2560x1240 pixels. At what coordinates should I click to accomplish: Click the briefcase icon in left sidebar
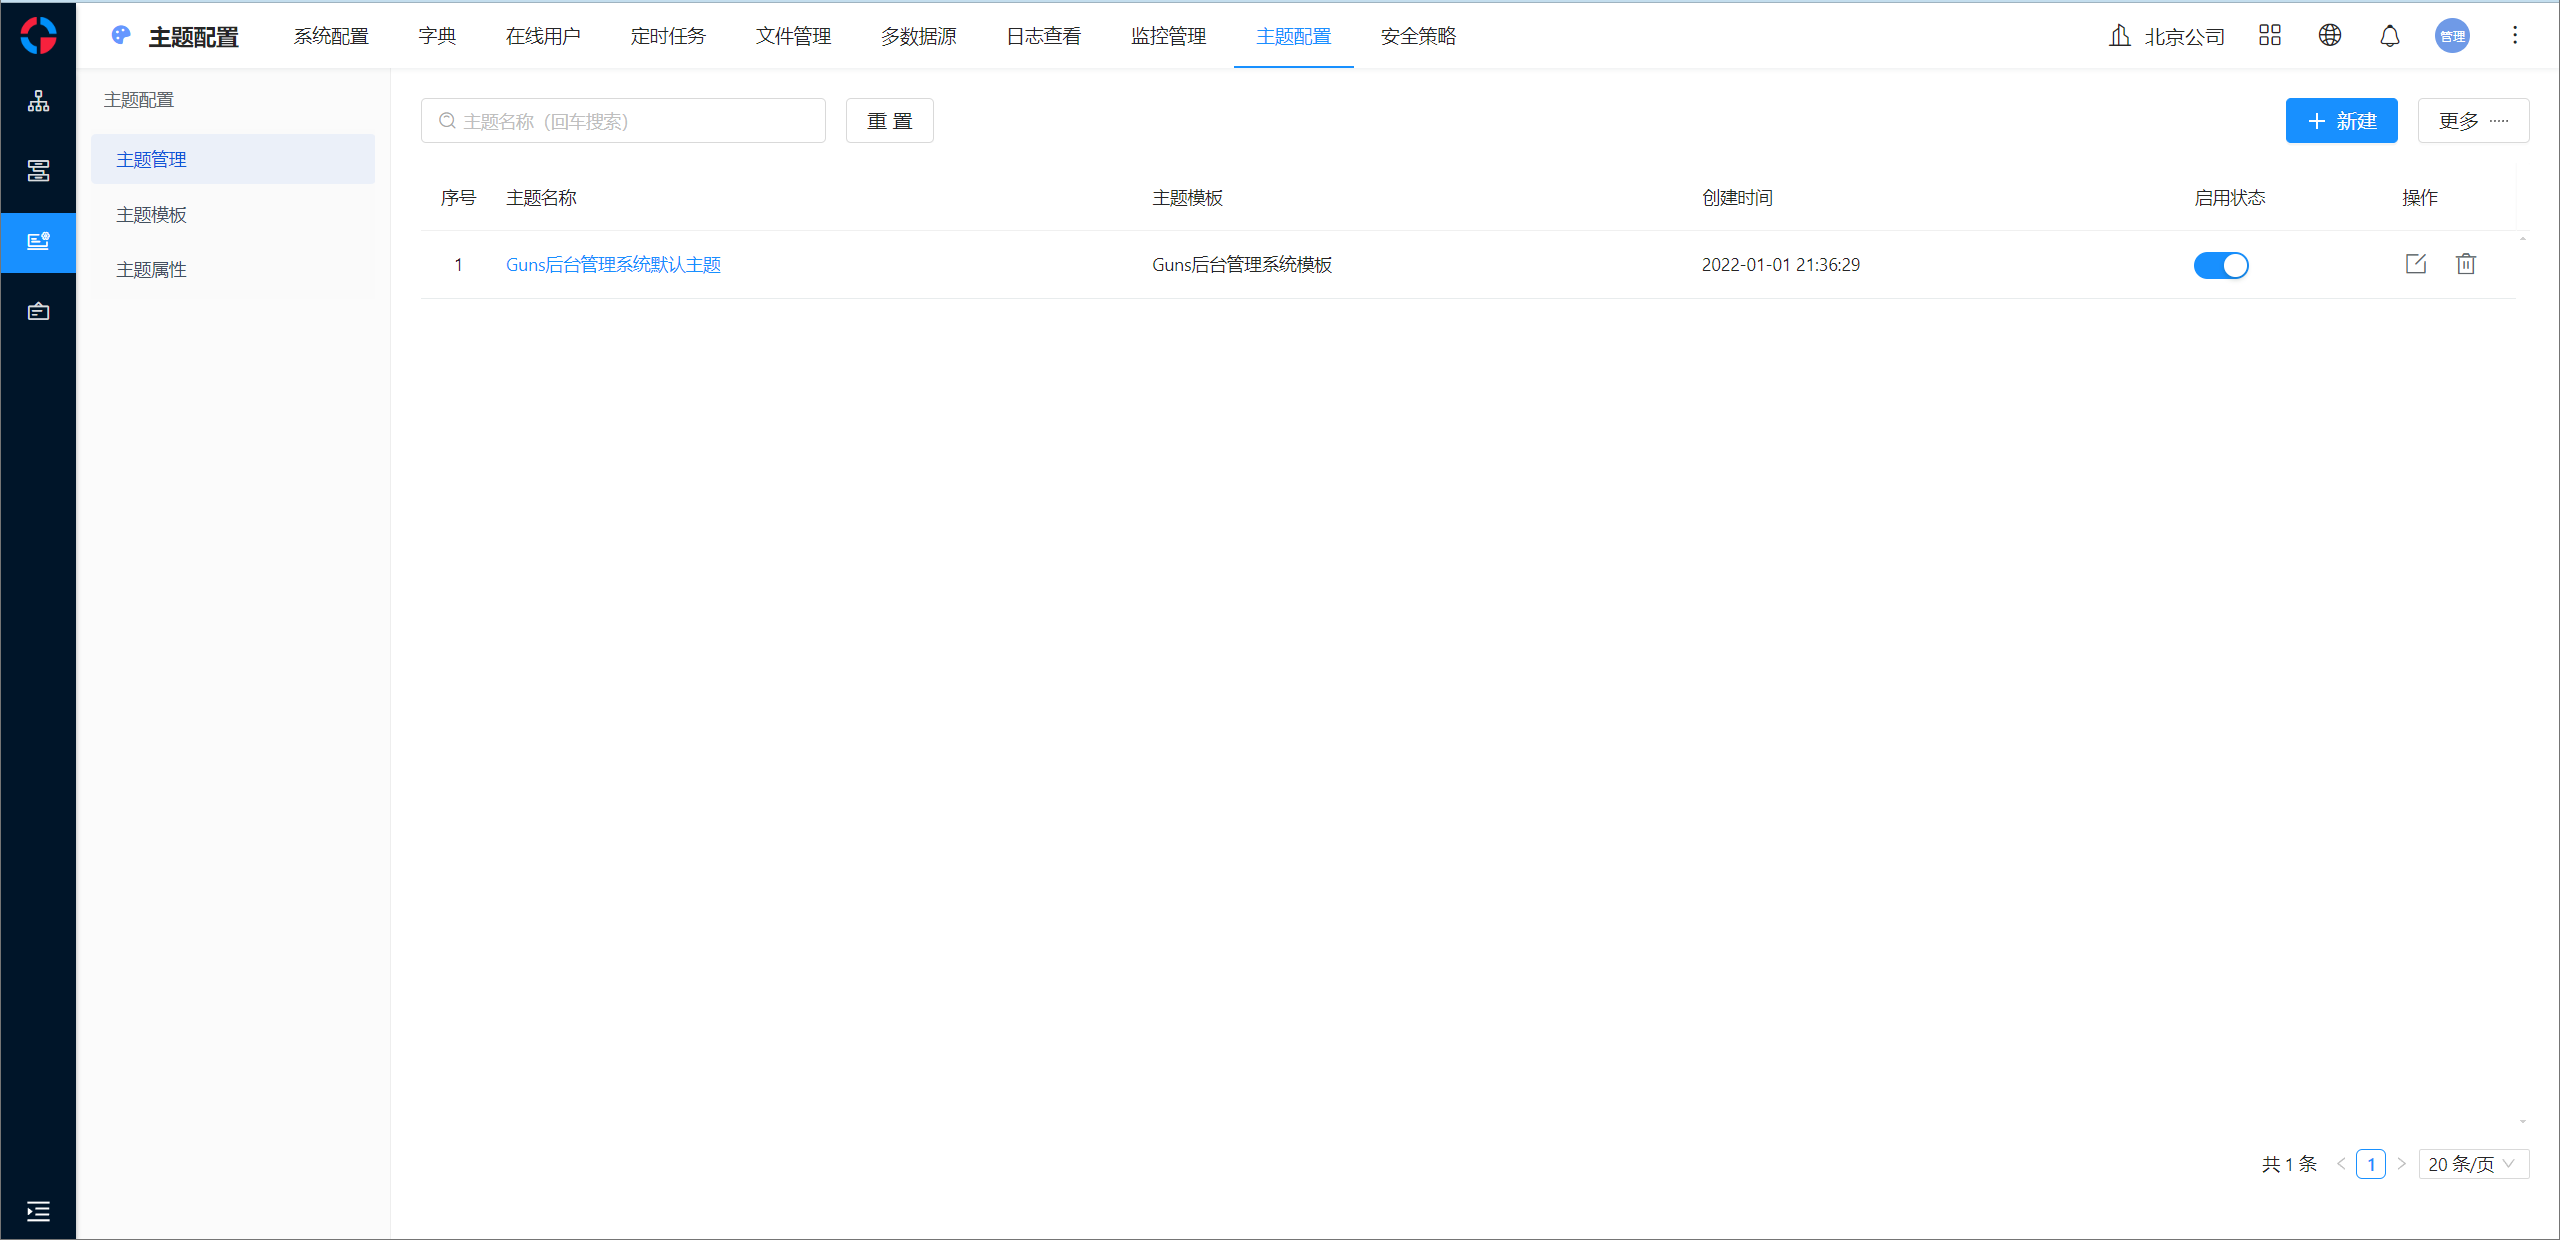click(38, 312)
